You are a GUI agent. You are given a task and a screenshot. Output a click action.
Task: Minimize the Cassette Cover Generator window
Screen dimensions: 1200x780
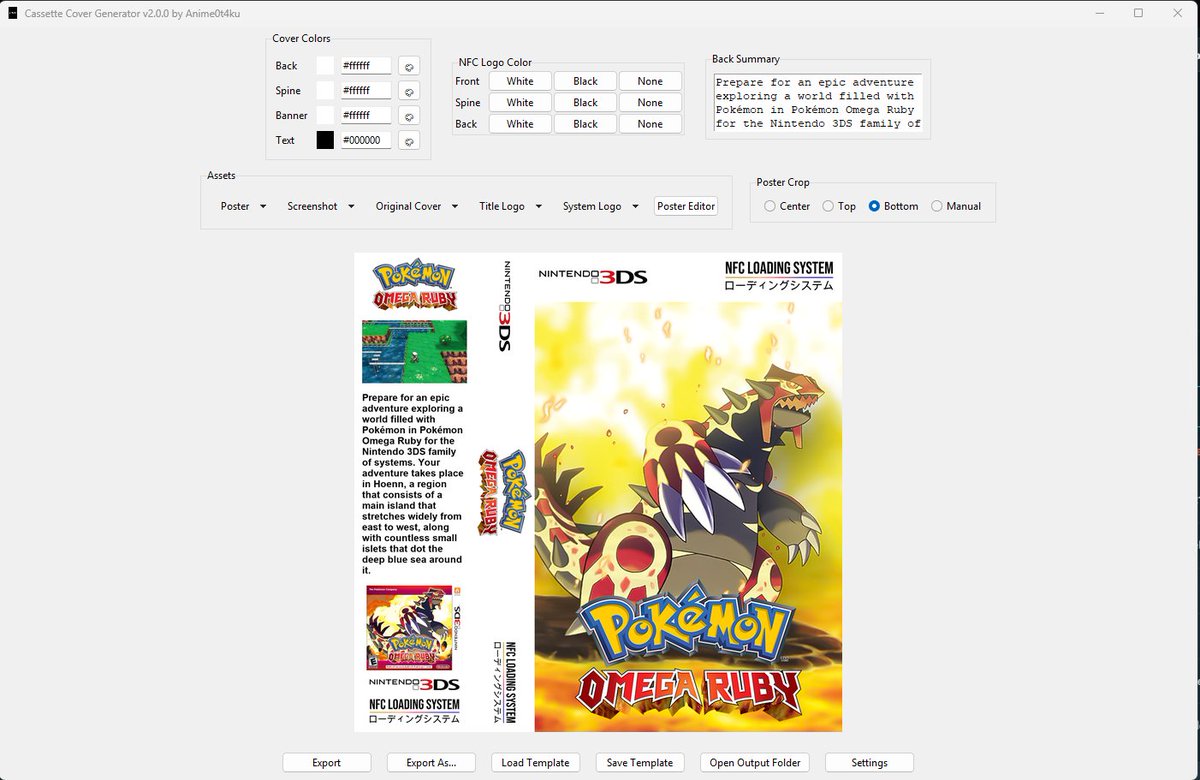(x=1099, y=13)
